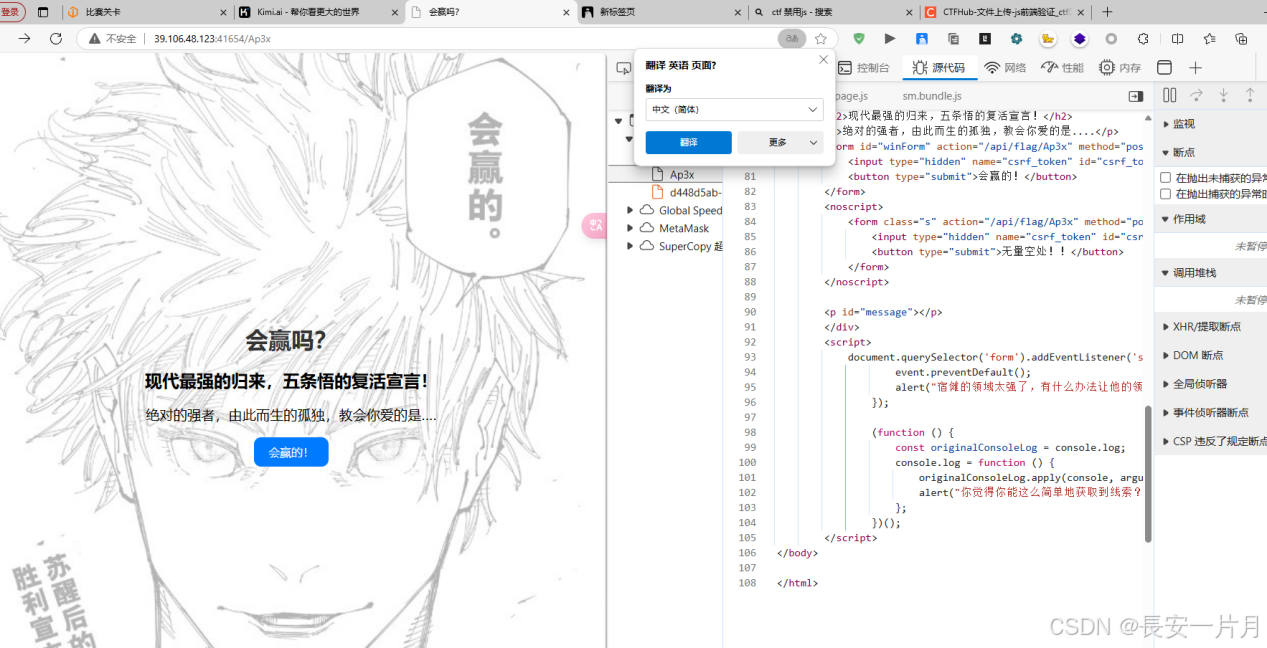Click the step into debugger arrow
Image resolution: width=1267 pixels, height=648 pixels.
coord(1223,95)
